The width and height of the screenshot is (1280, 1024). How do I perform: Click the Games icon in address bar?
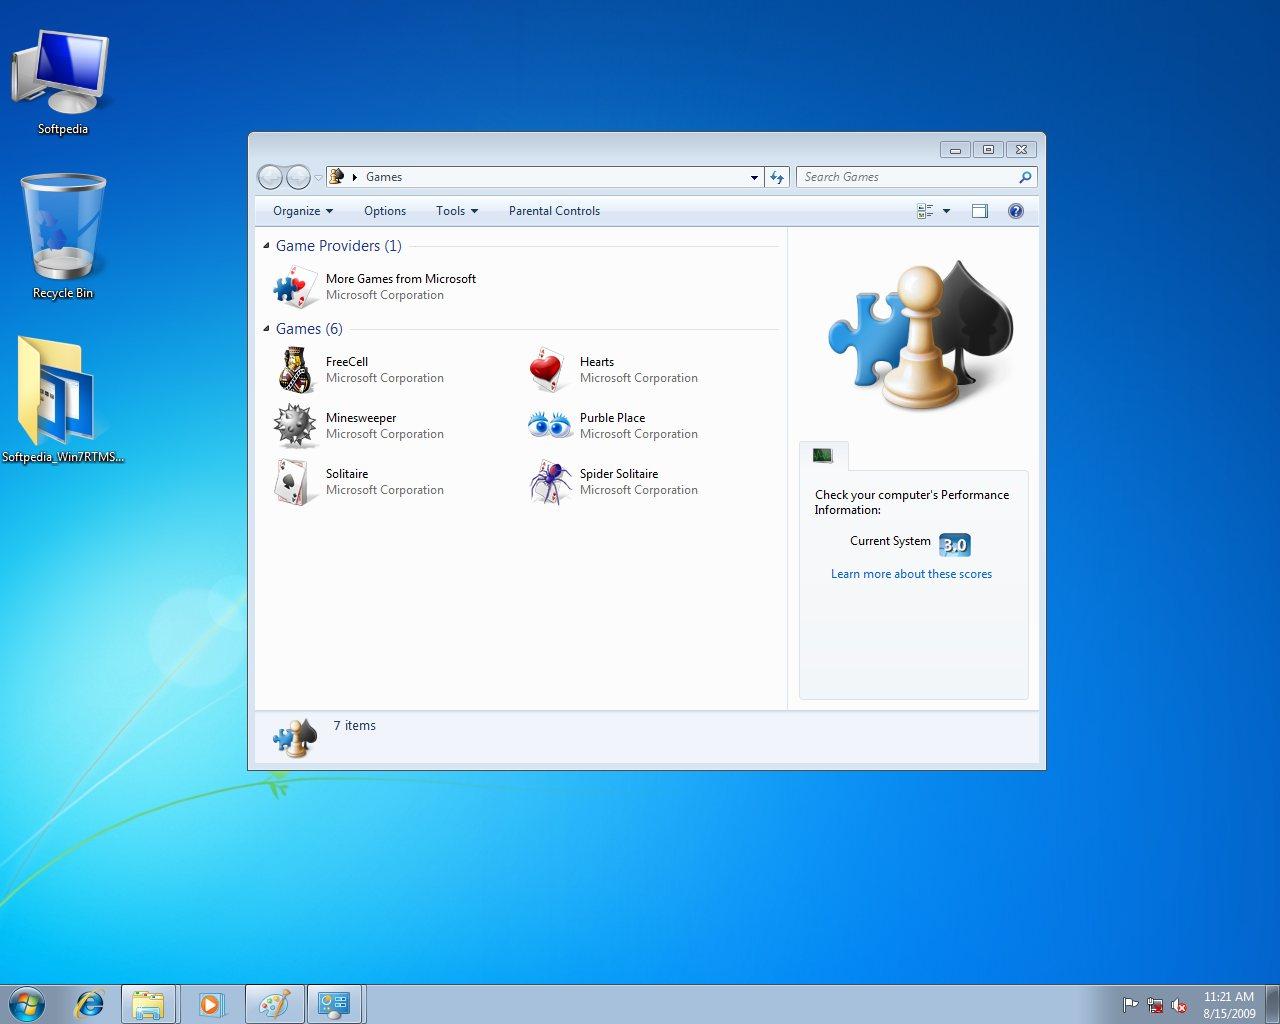337,176
